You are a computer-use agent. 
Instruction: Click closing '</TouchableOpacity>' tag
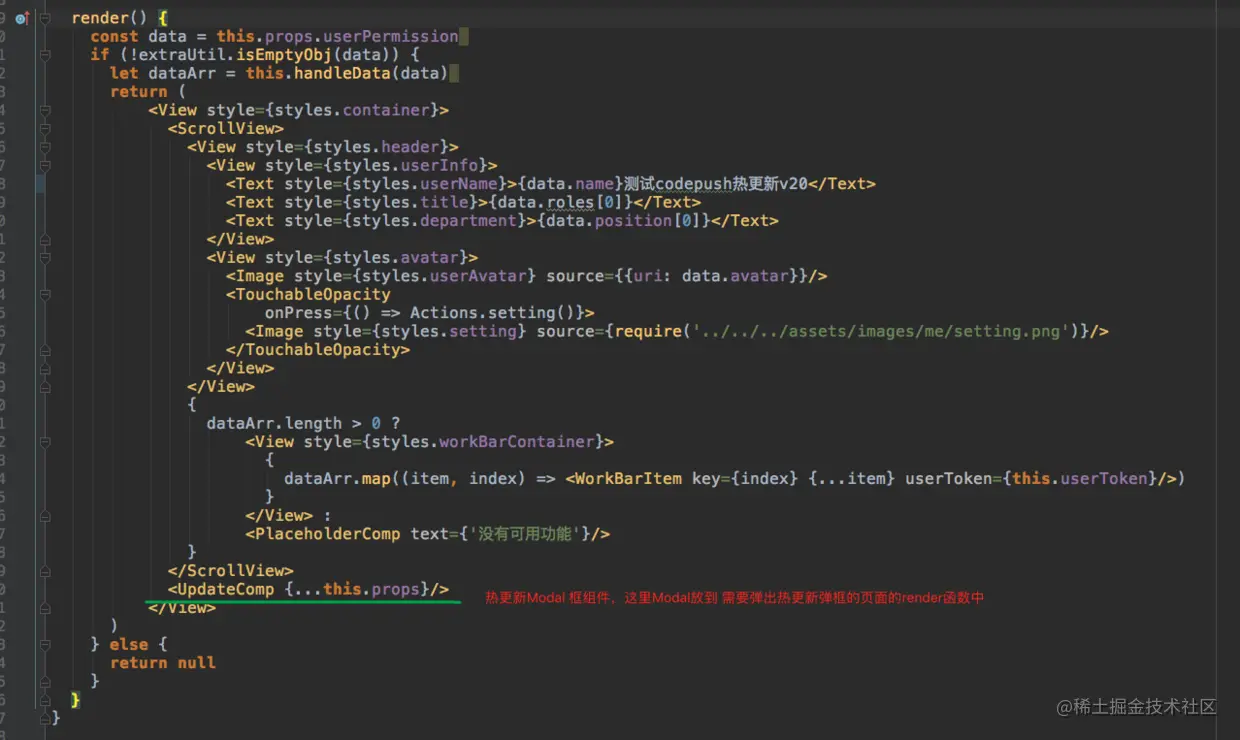coord(318,350)
